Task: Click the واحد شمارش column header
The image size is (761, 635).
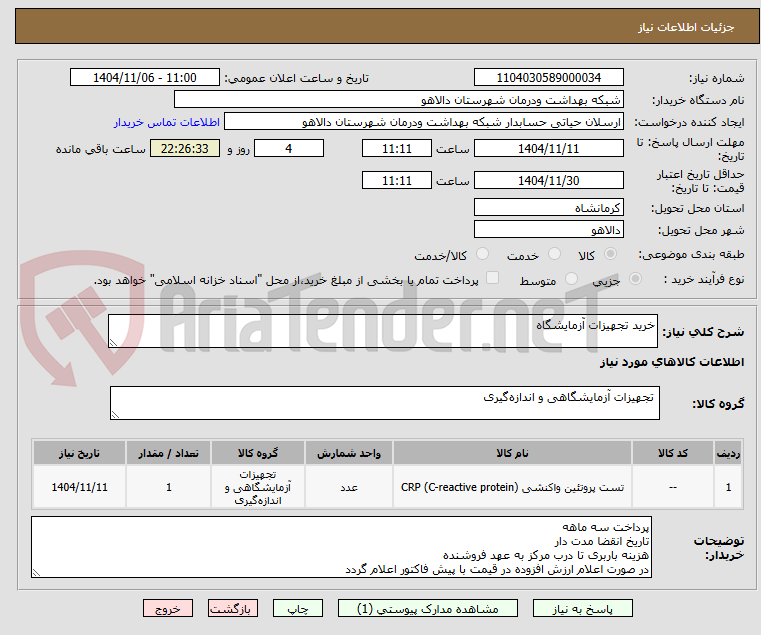Action: (x=348, y=453)
